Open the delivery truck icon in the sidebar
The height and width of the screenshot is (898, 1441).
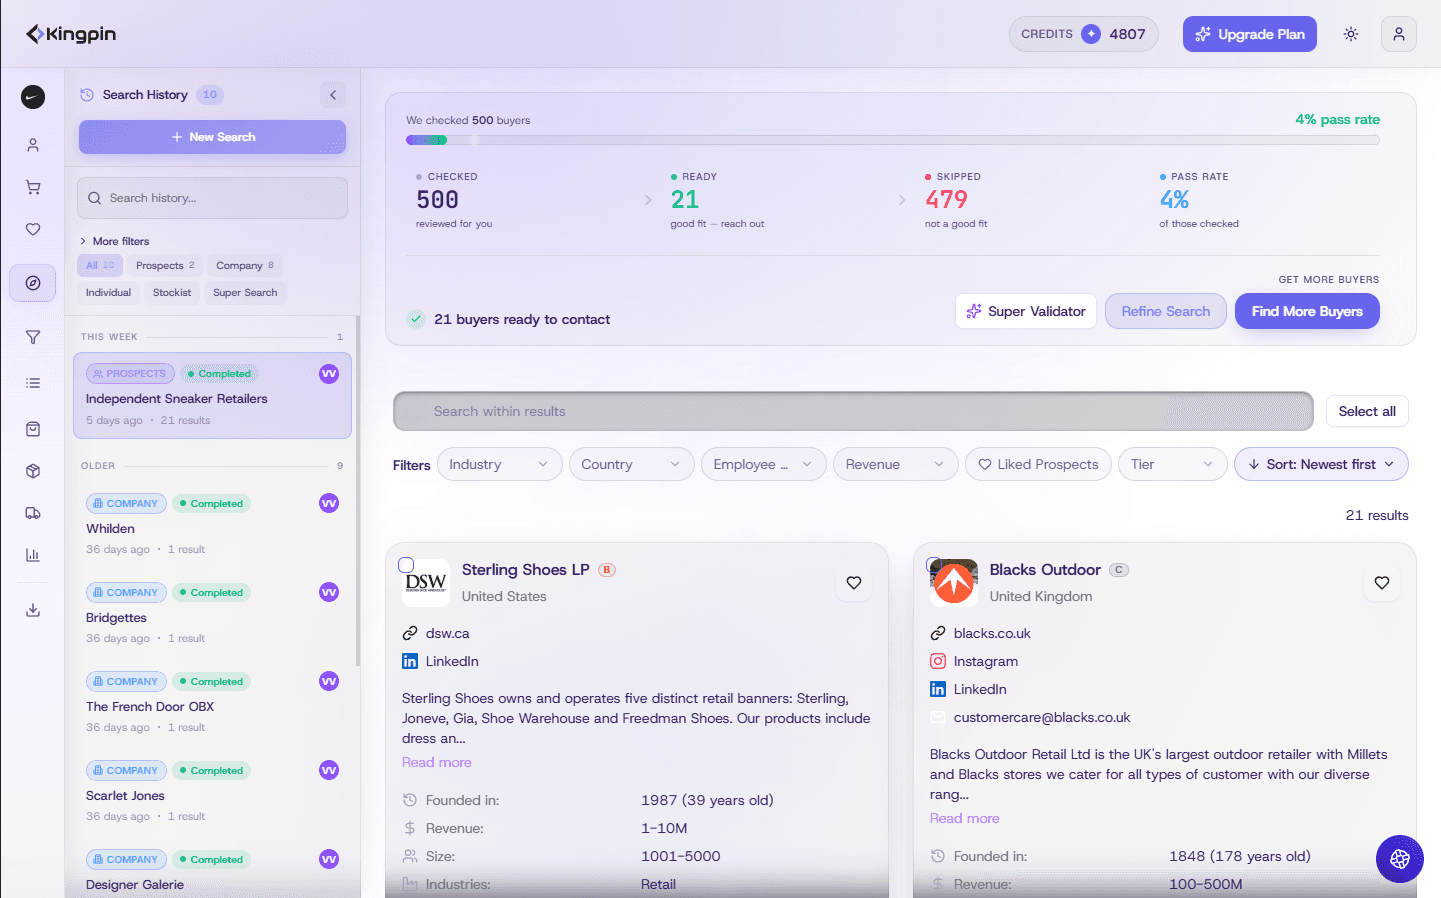point(33,513)
